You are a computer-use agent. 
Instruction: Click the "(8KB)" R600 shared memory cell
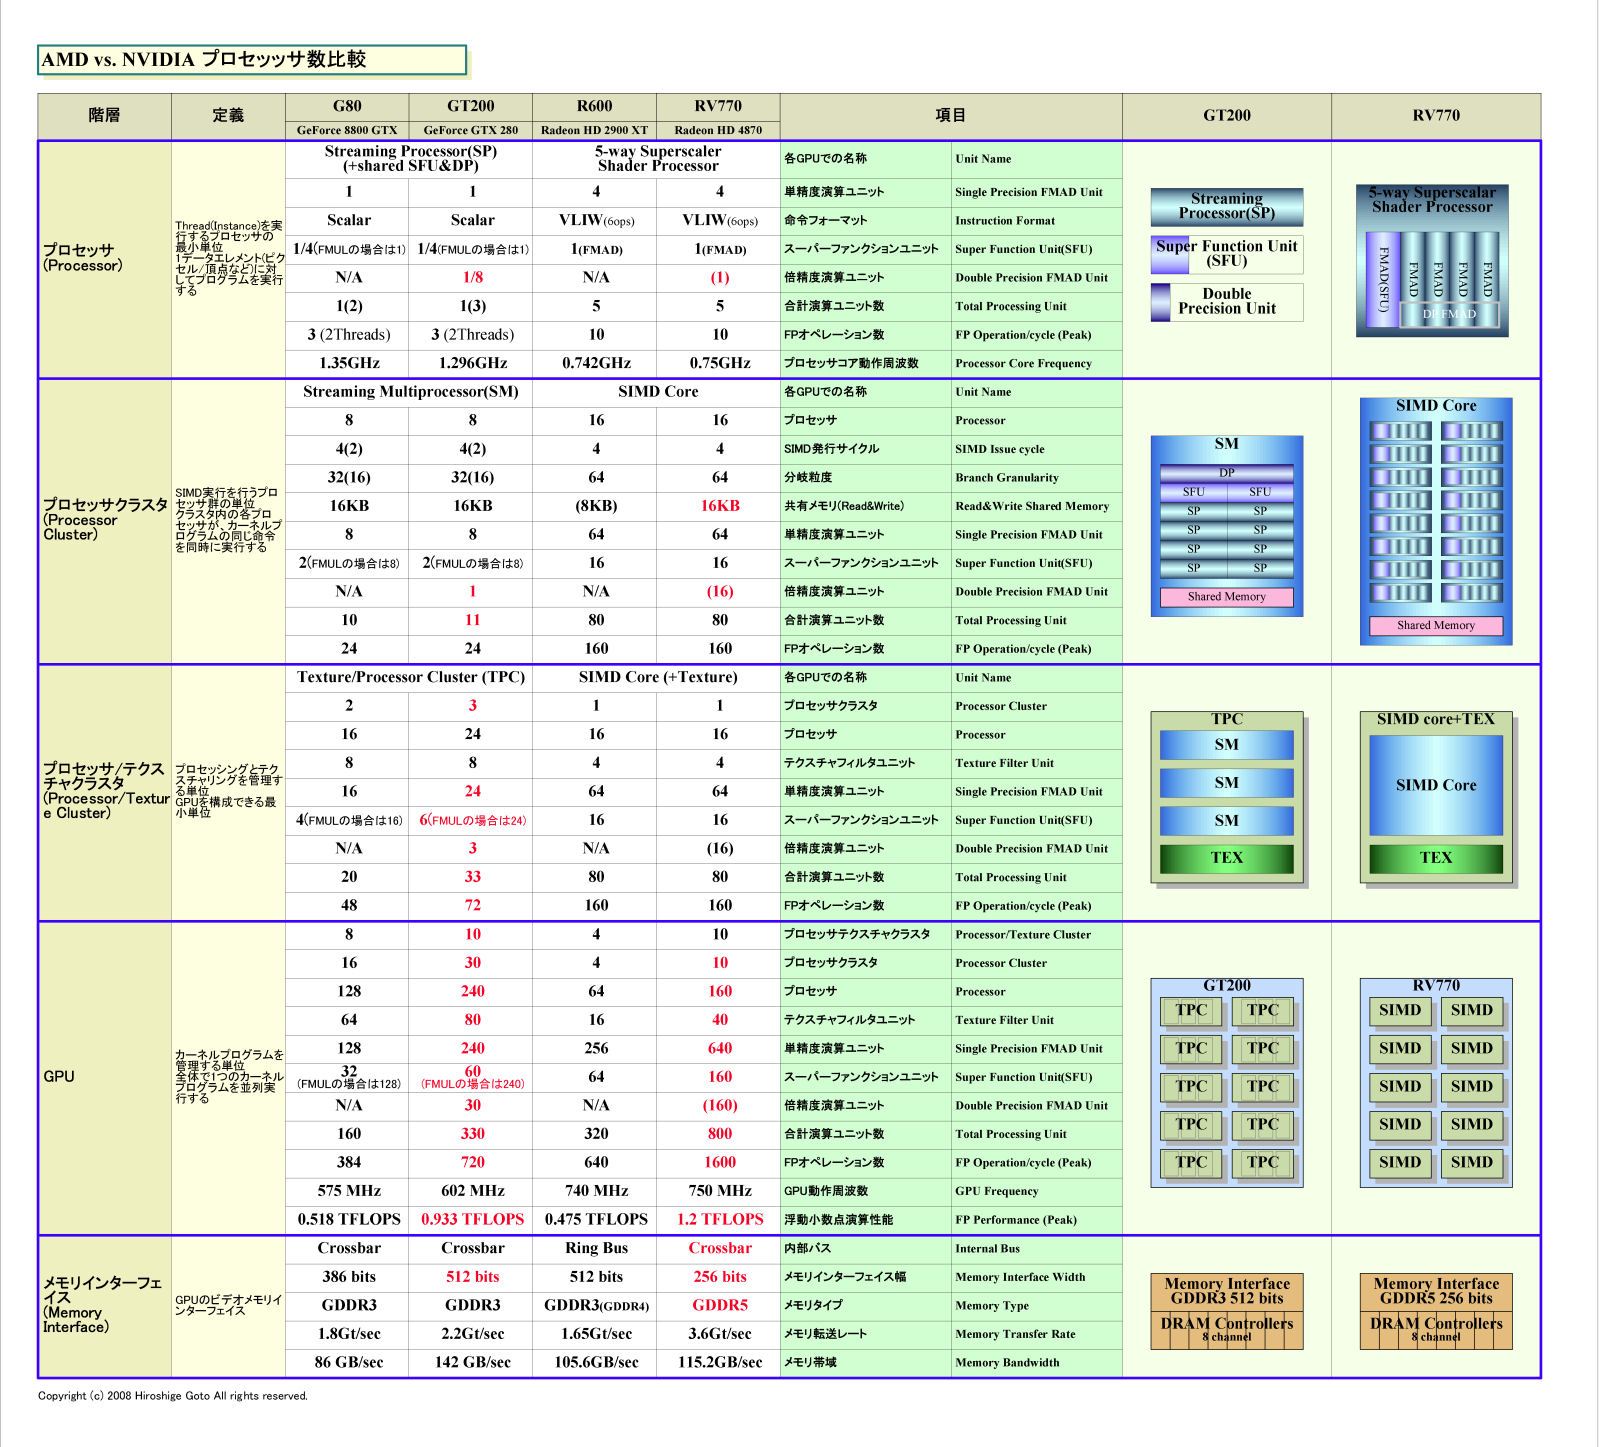click(x=596, y=506)
